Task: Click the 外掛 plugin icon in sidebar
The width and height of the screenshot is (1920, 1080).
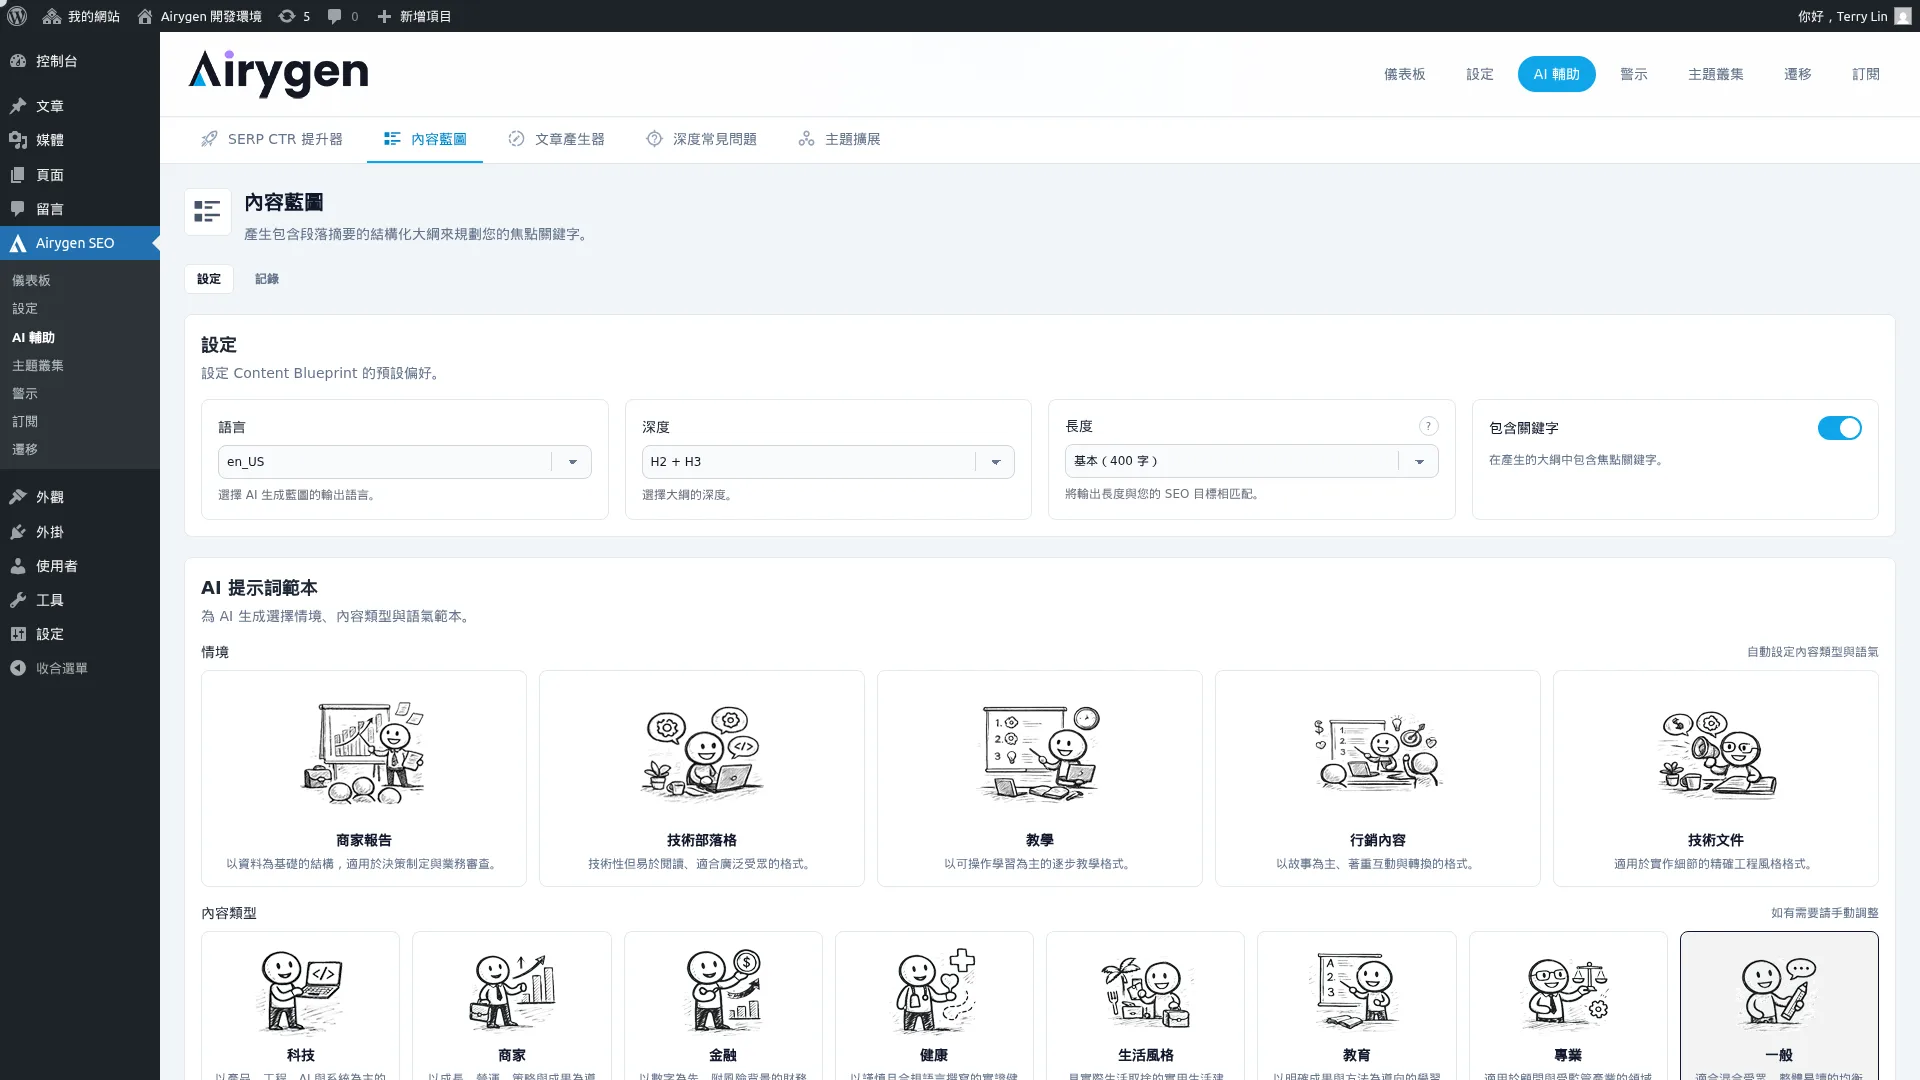Action: point(18,532)
